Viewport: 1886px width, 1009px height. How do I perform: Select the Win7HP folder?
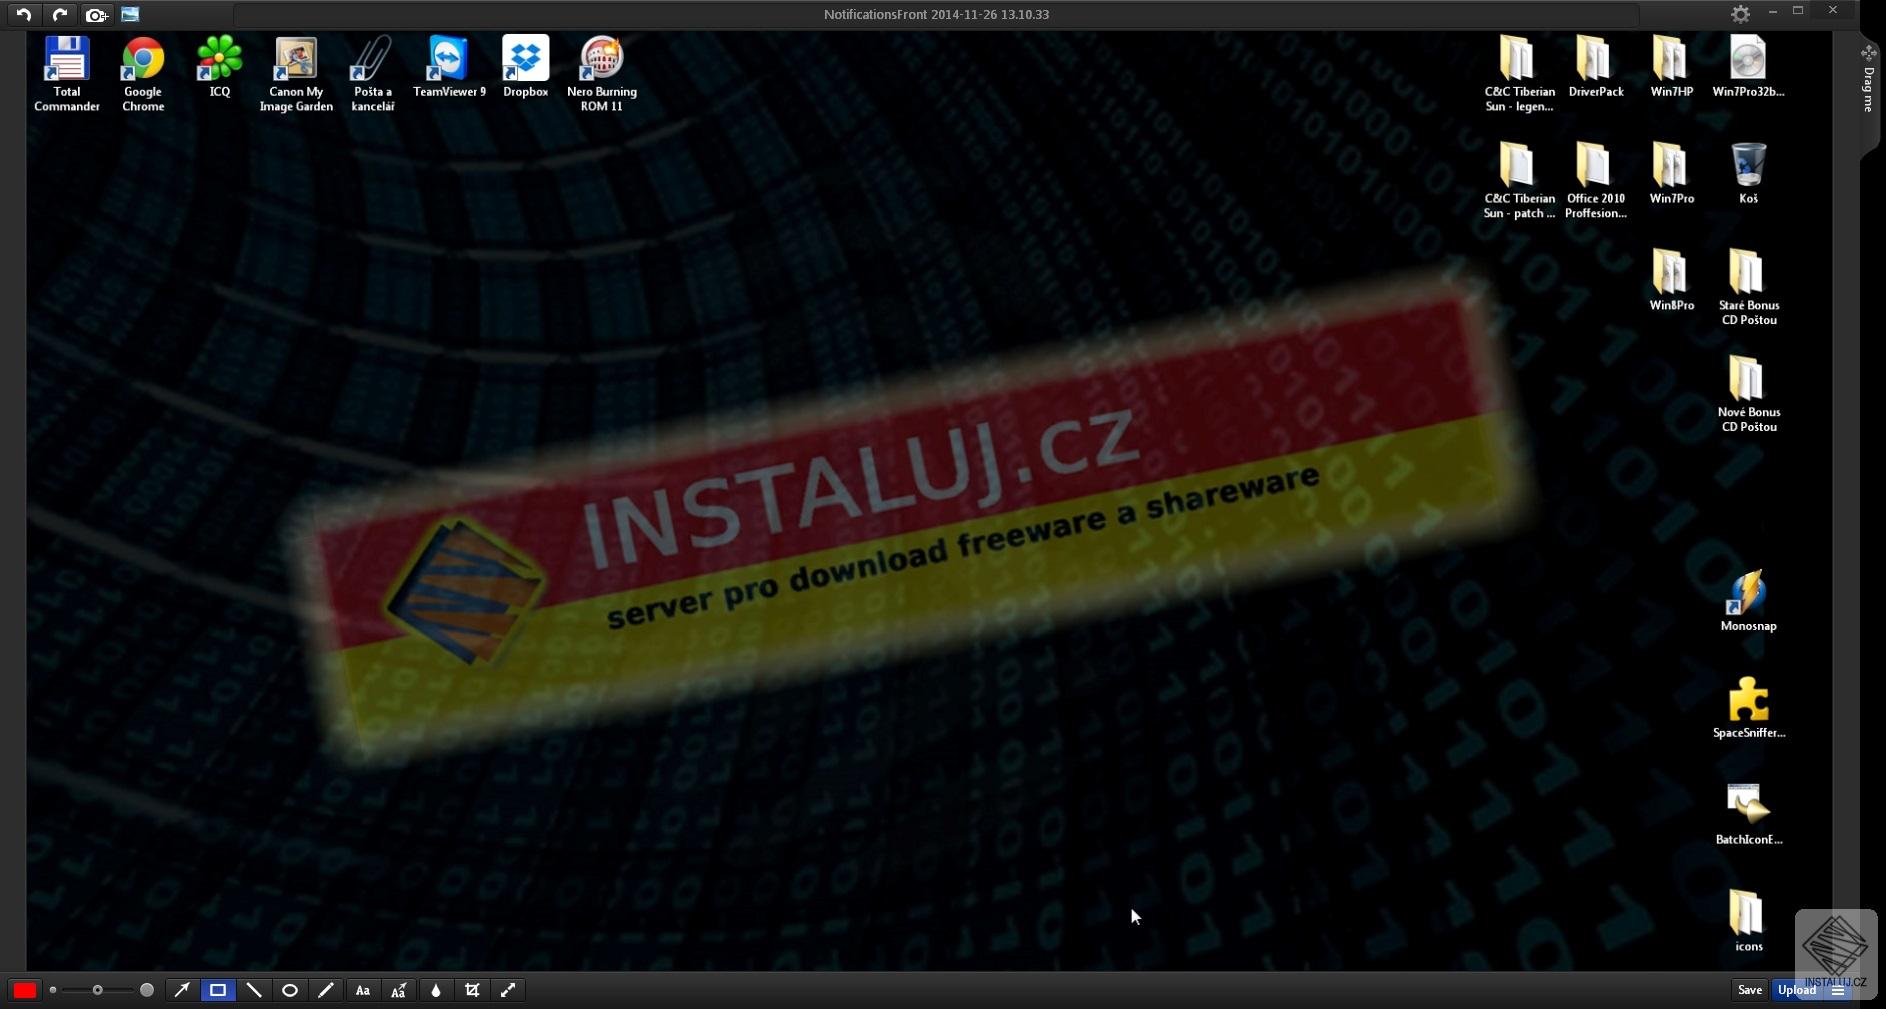coord(1672,67)
